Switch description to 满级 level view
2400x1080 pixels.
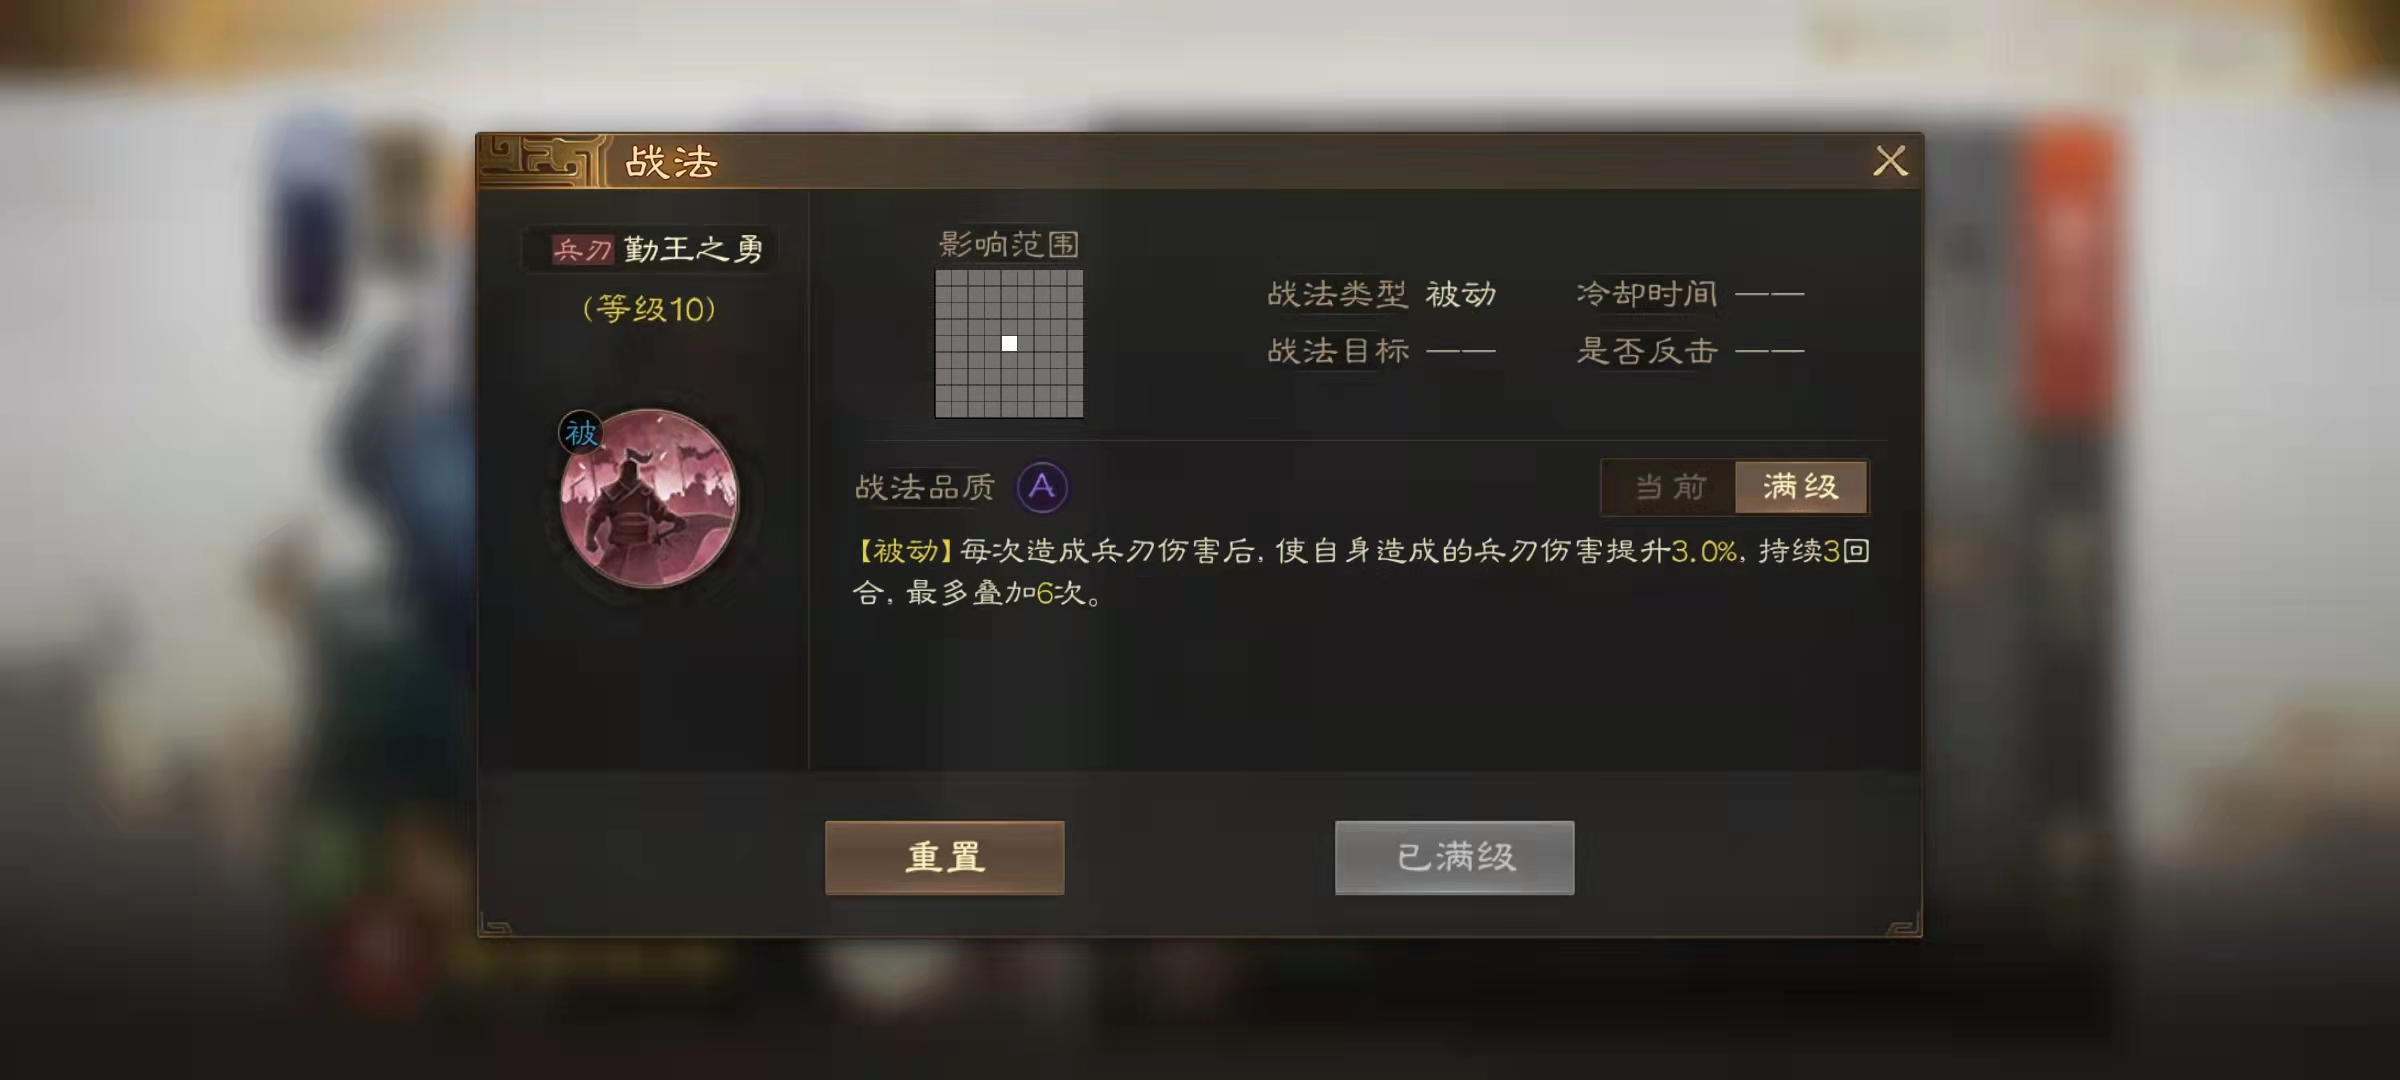(1801, 487)
